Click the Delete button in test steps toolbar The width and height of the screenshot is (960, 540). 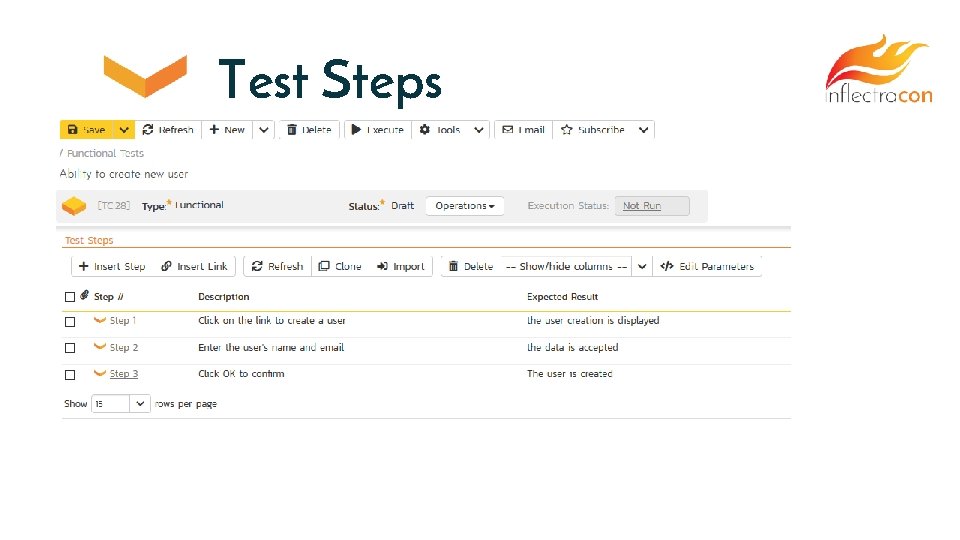(470, 266)
